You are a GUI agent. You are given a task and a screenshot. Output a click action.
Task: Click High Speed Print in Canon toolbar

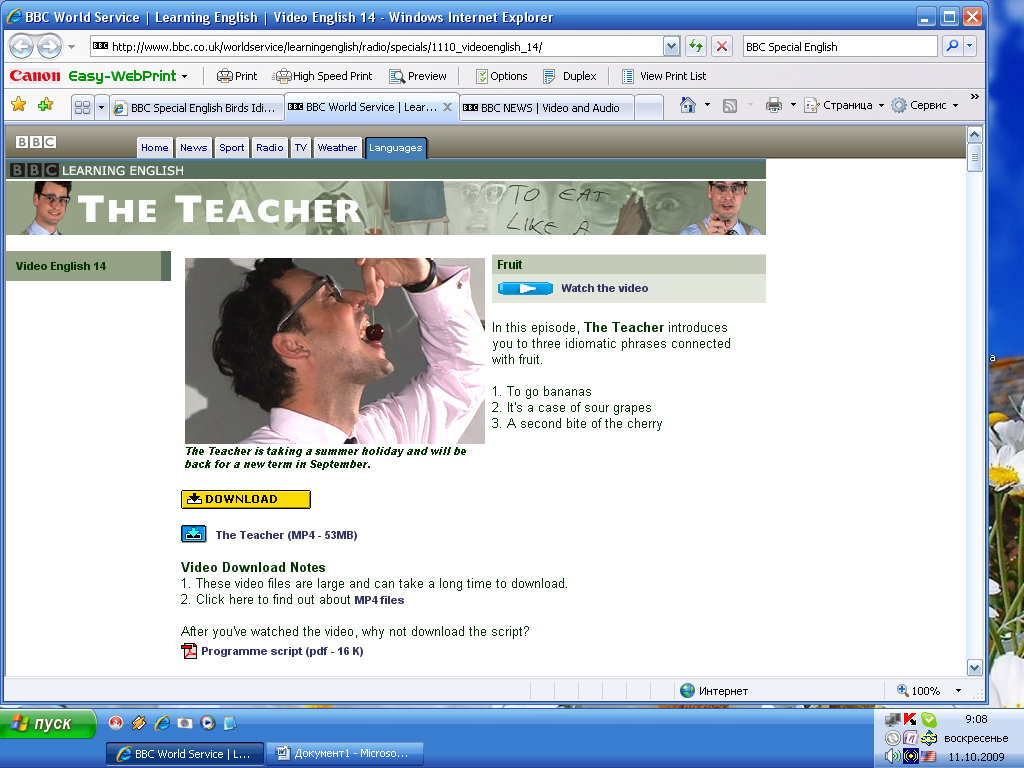tap(323, 76)
